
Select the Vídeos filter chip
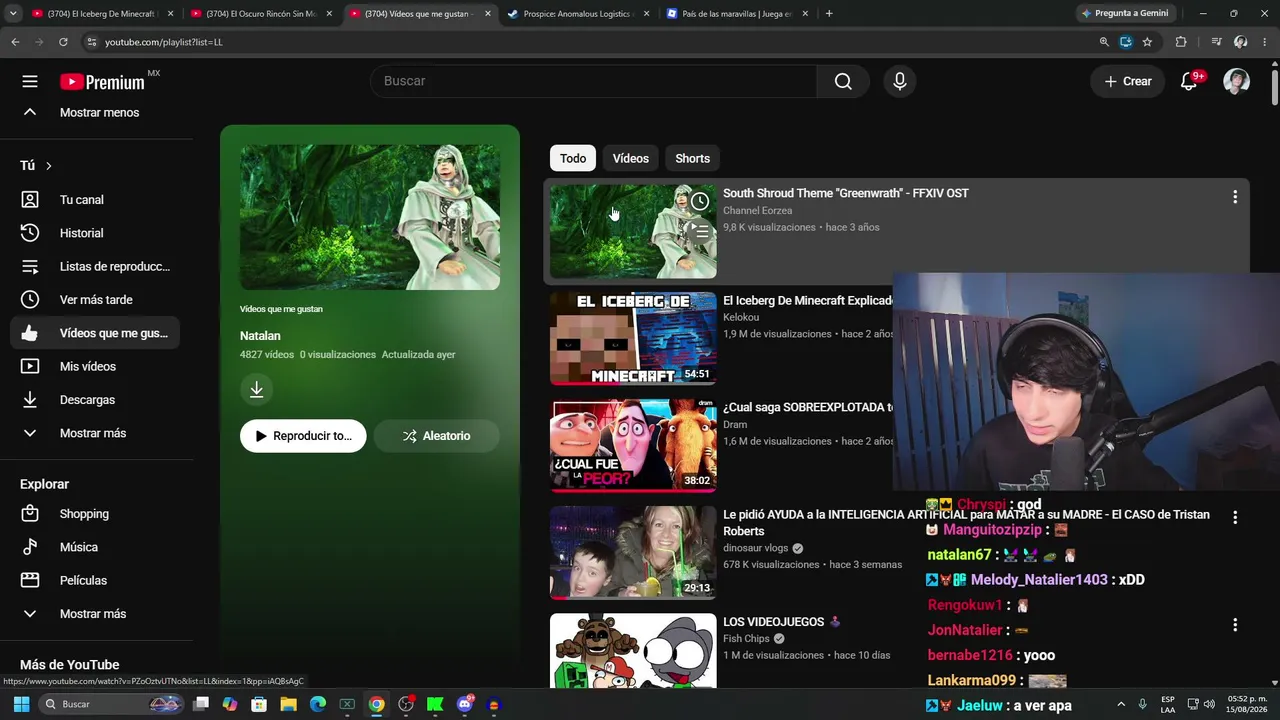[631, 158]
